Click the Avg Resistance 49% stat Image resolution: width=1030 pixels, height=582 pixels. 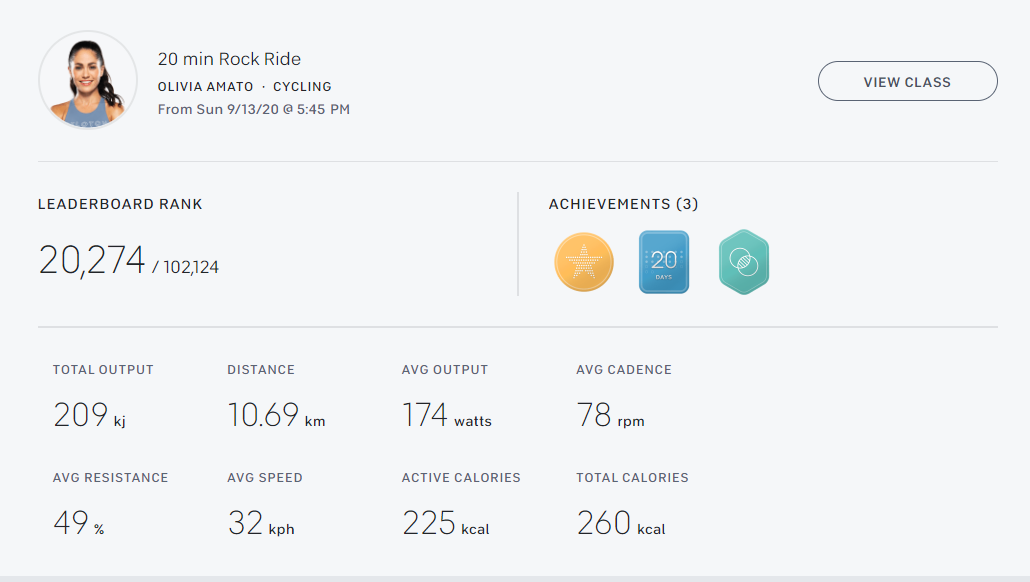(79, 523)
